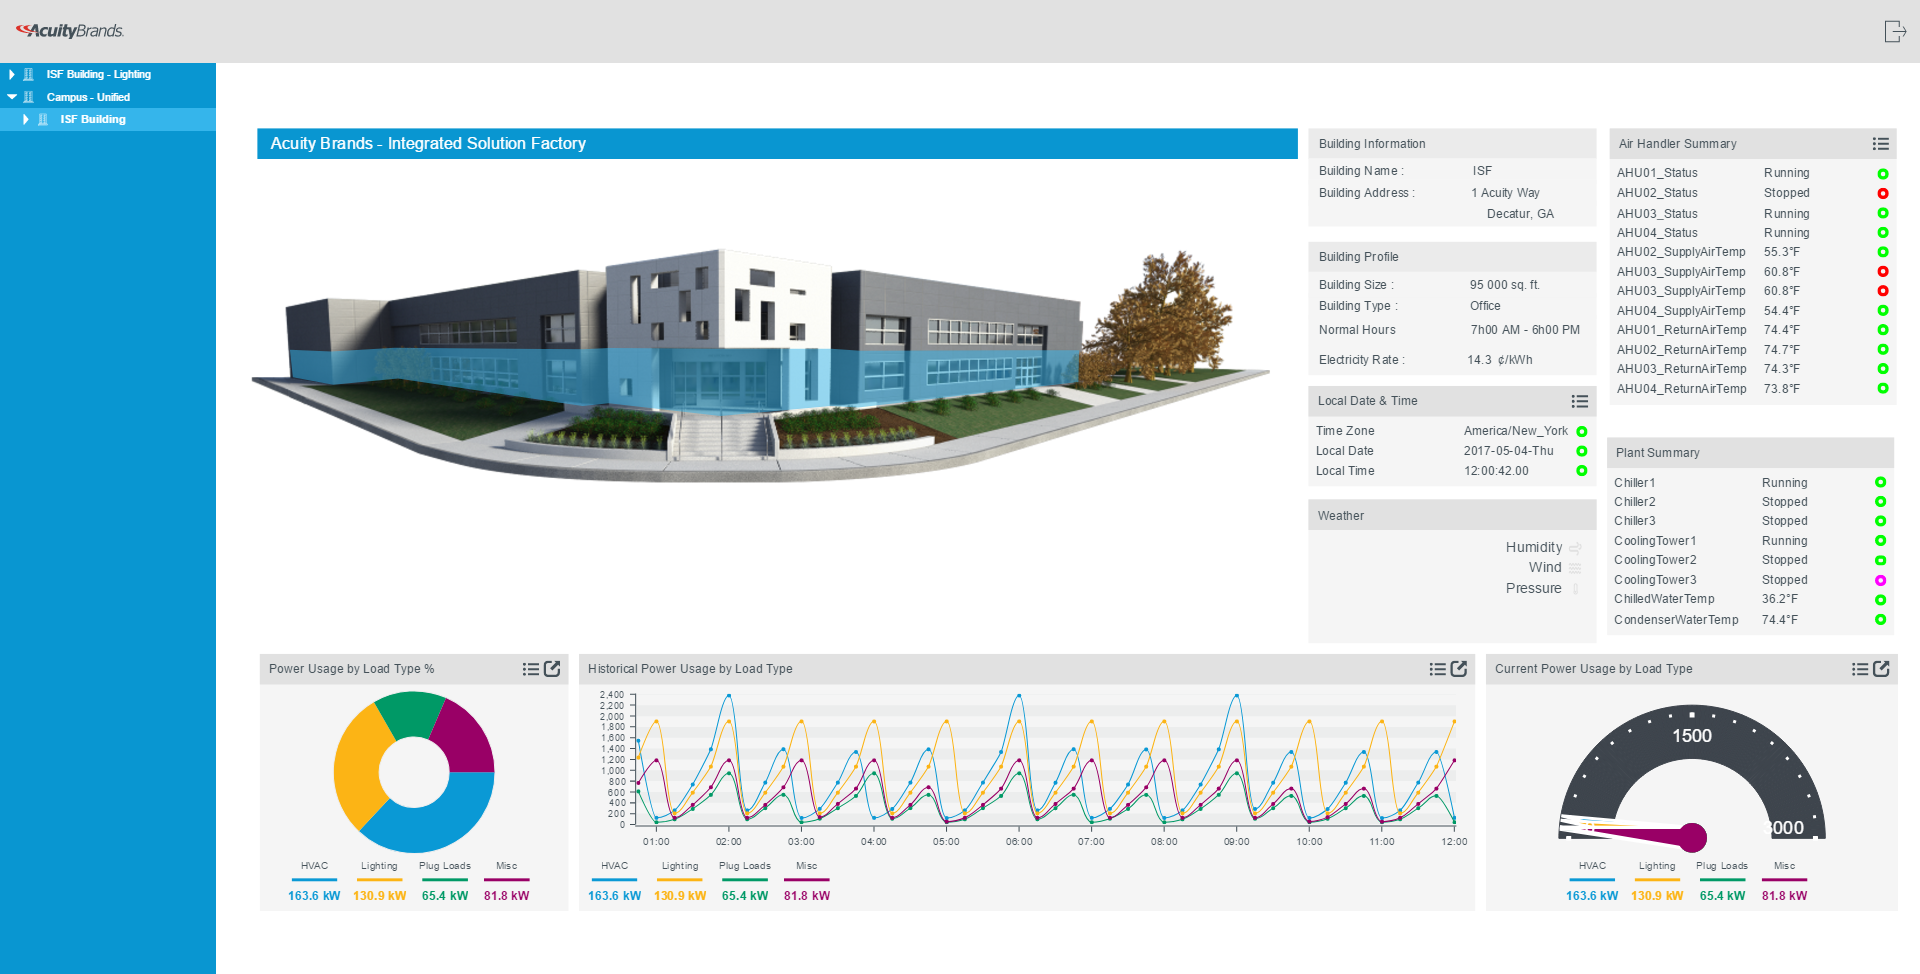
Task: Open list view for Historical Power Usage chart
Action: (1437, 669)
